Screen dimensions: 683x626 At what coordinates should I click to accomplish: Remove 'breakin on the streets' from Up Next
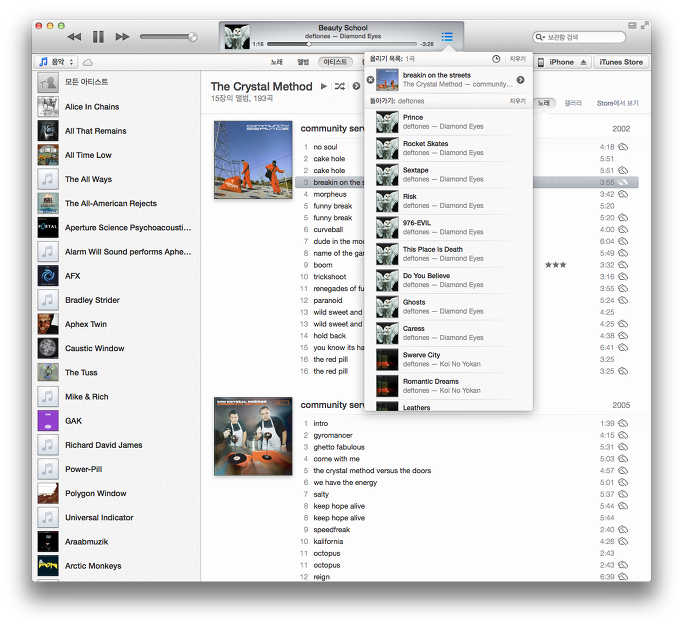370,80
